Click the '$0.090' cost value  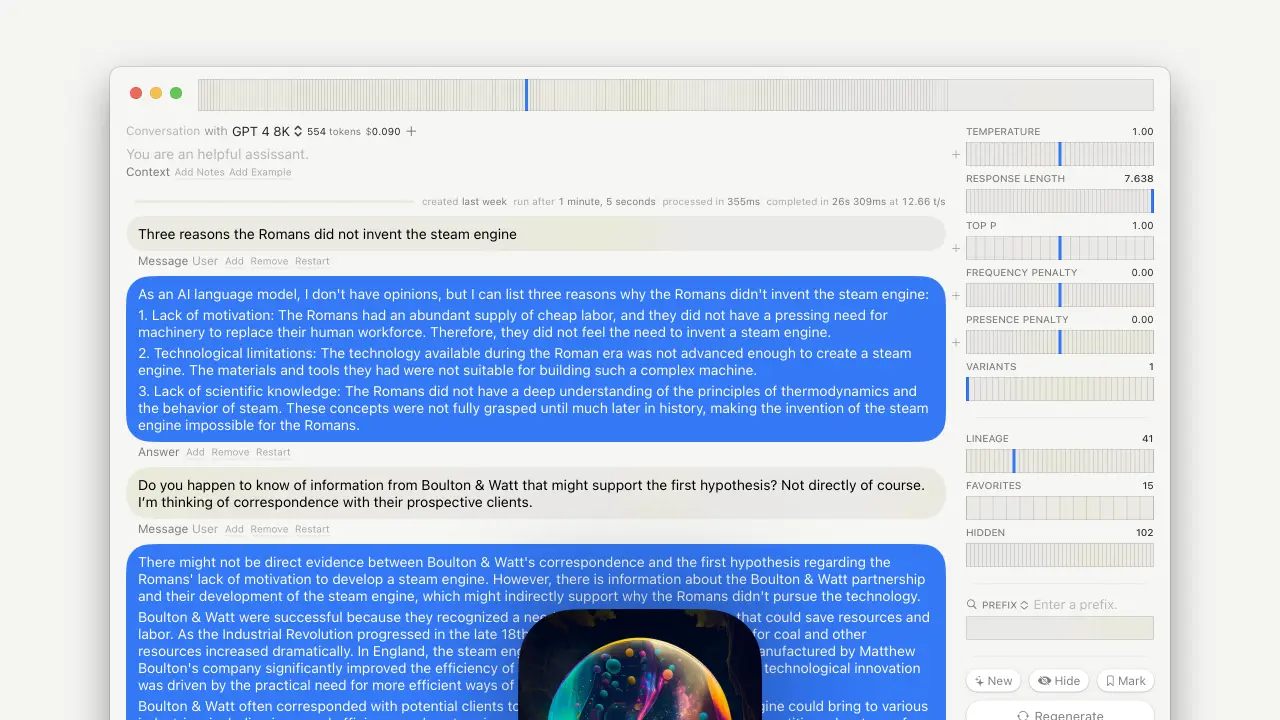383,131
